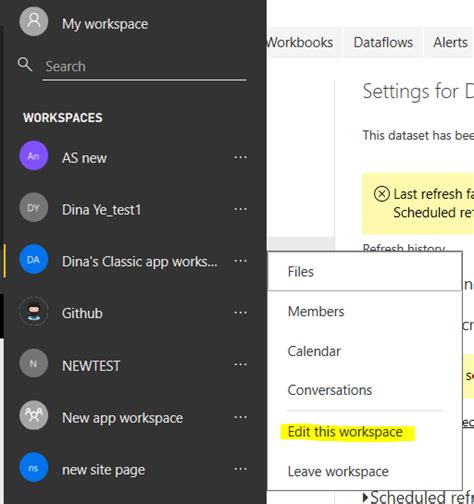
Task: Select the Dina Ye_test1 avatar icon
Action: (33, 208)
